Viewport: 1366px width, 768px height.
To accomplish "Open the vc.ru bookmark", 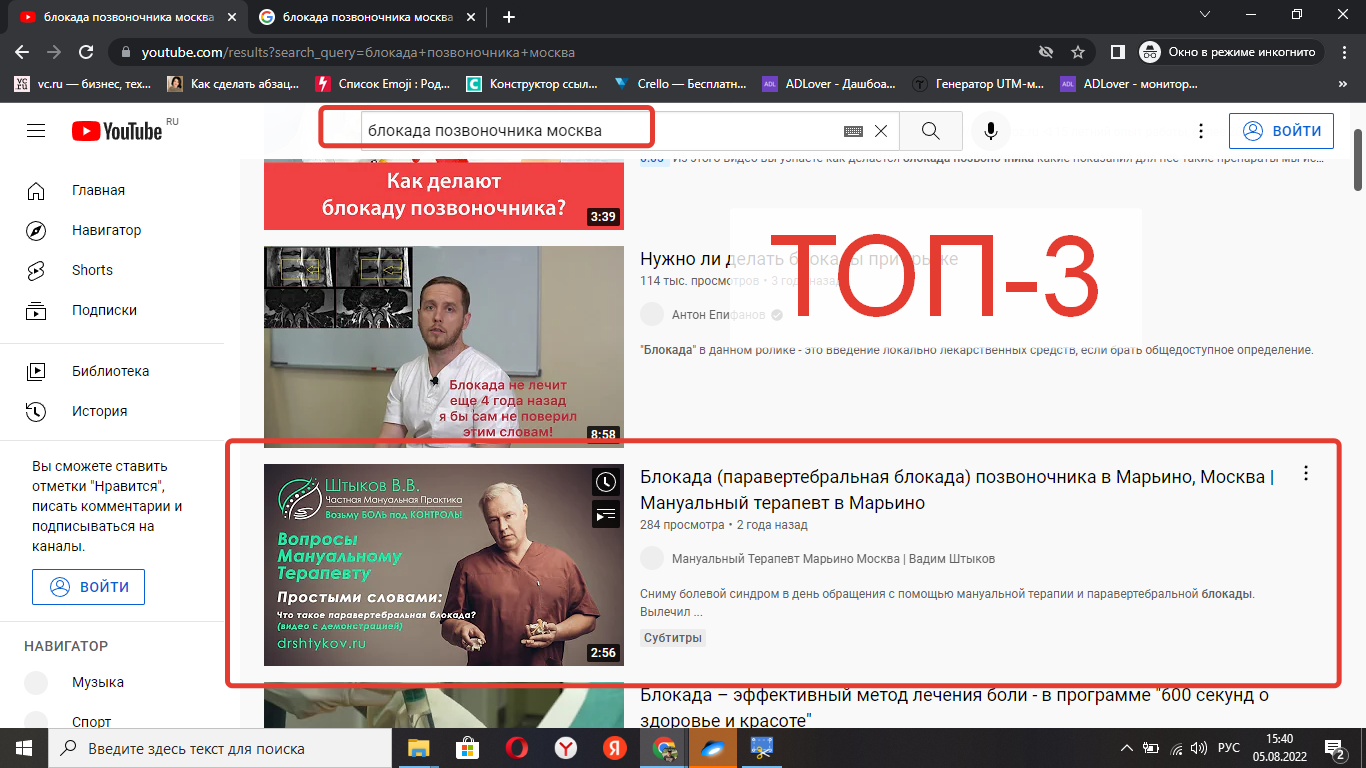I will tap(84, 84).
